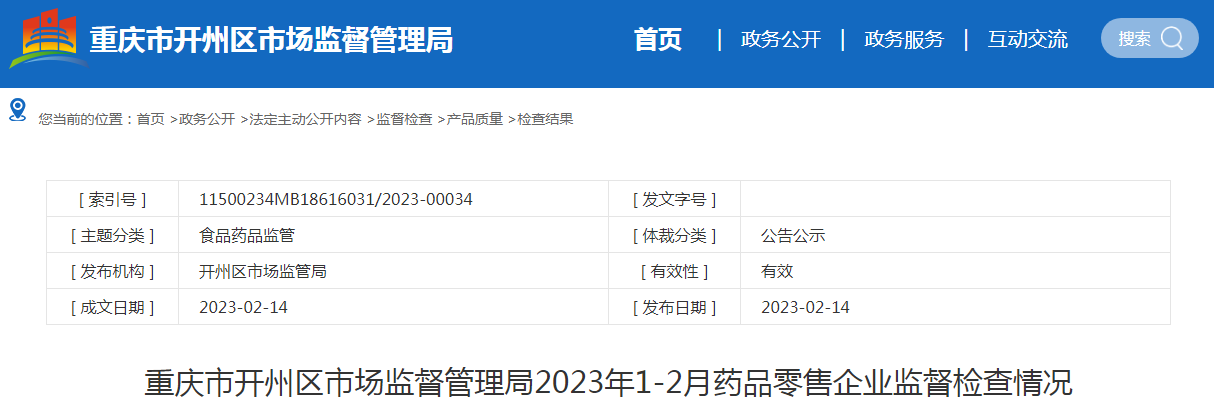Screen dimensions: 1214x414
Task: Open 监督检查 breadcrumb link
Action: [404, 119]
